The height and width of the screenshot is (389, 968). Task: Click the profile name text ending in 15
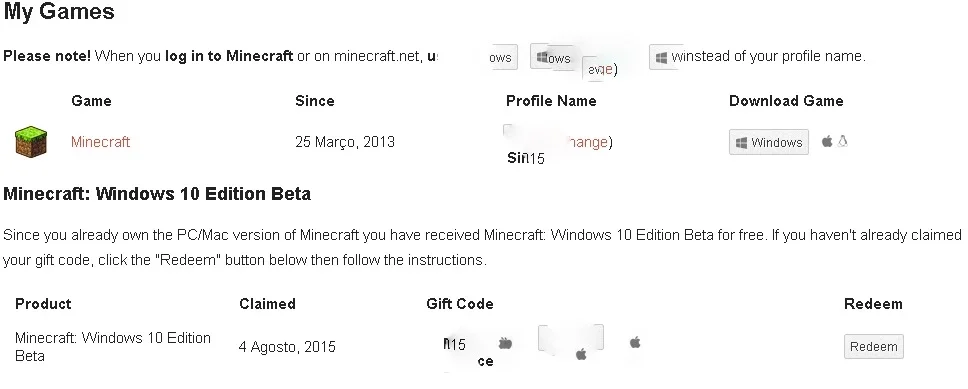[526, 158]
